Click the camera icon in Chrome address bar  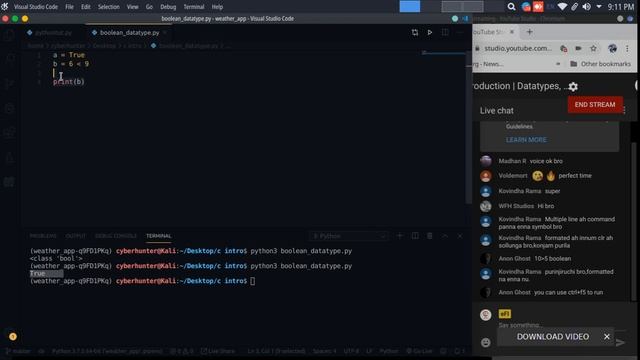(x=578, y=49)
